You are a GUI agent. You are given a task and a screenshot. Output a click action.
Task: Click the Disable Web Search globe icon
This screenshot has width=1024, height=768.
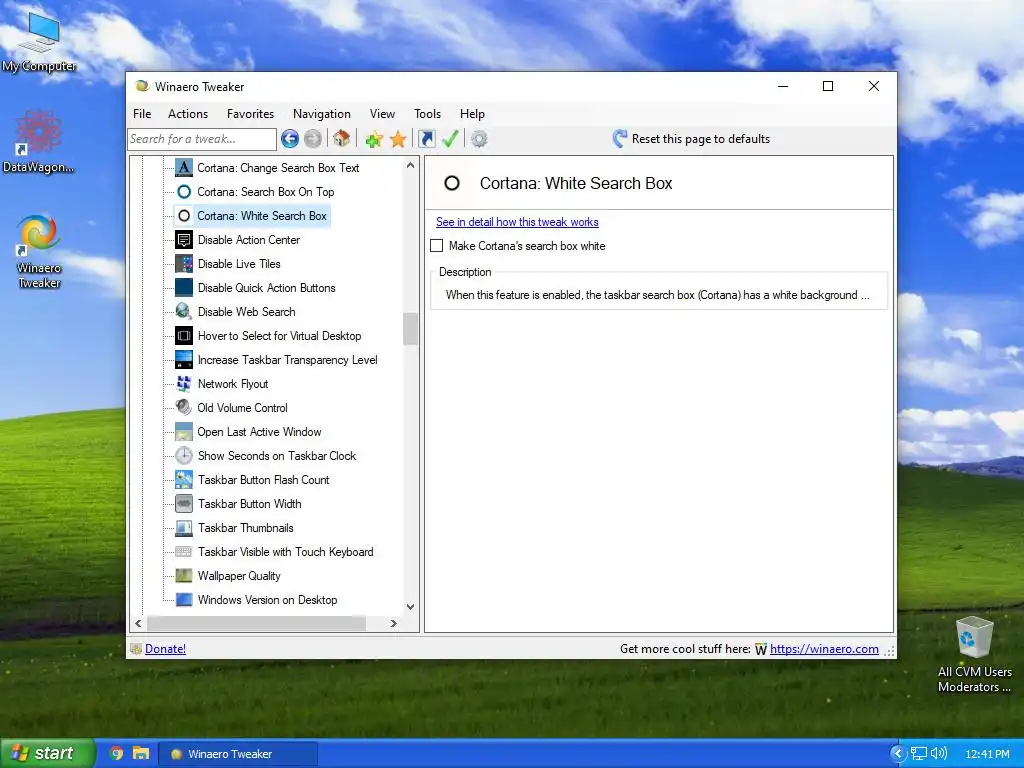click(184, 312)
